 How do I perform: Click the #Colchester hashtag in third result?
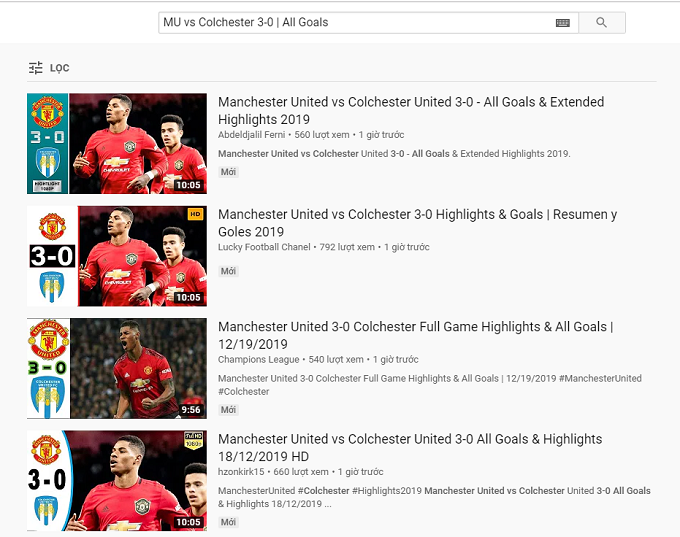(x=244, y=392)
